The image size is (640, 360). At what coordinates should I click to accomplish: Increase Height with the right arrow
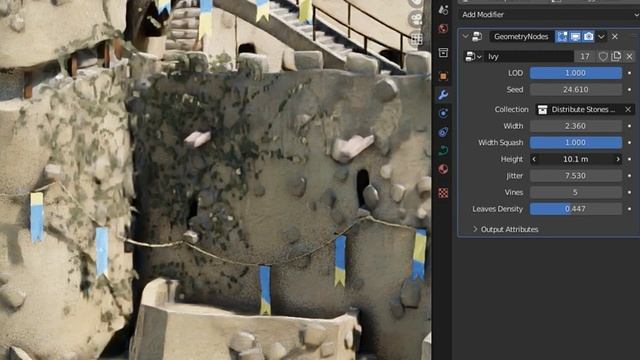(618, 159)
